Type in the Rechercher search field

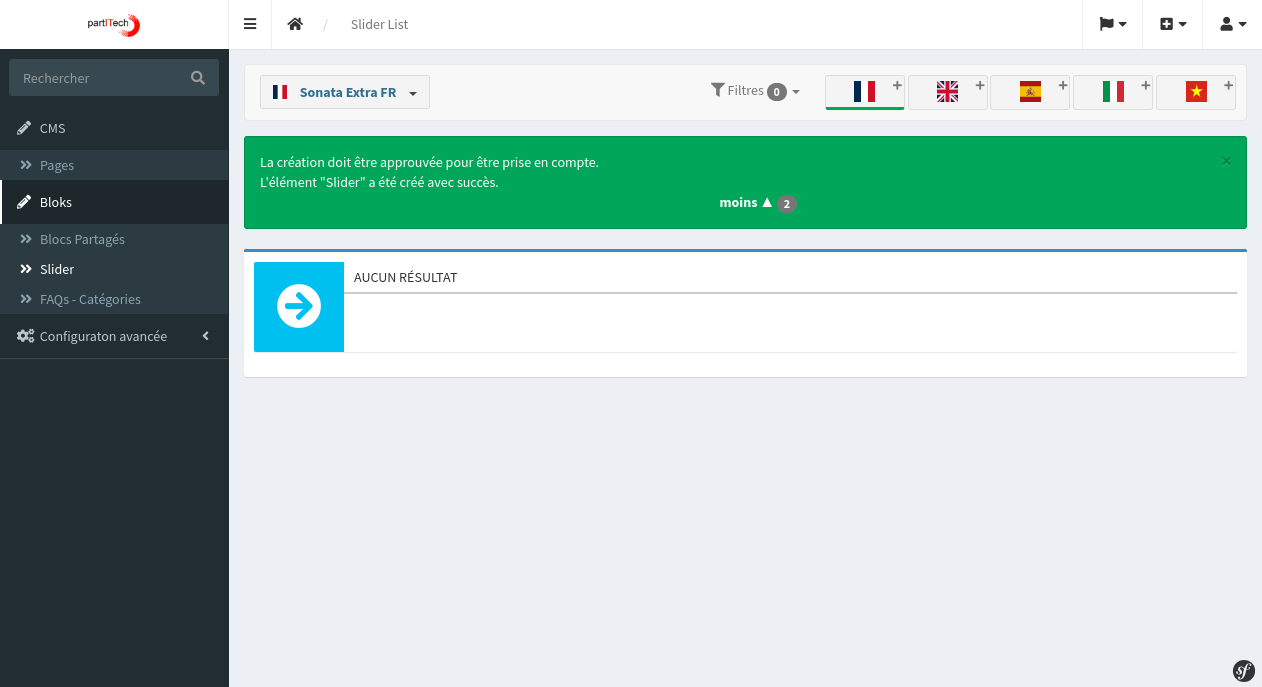[100, 78]
